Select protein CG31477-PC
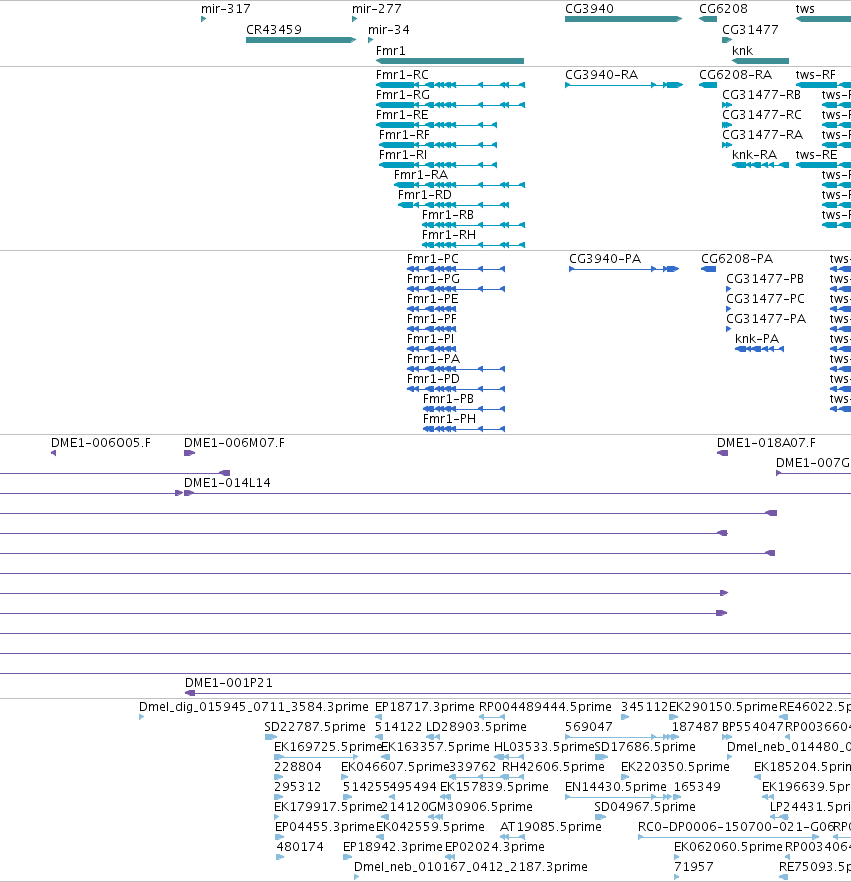The image size is (851, 882). pos(729,309)
